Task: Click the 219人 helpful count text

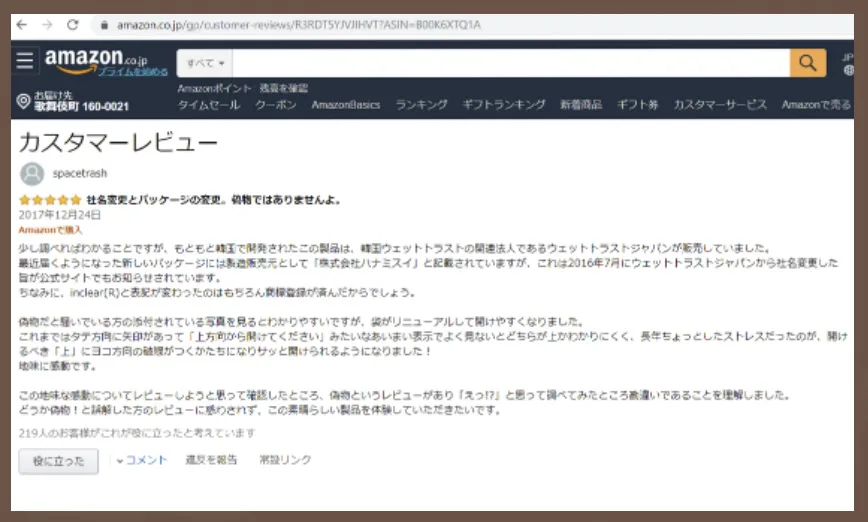Action: pyautogui.click(x=137, y=433)
